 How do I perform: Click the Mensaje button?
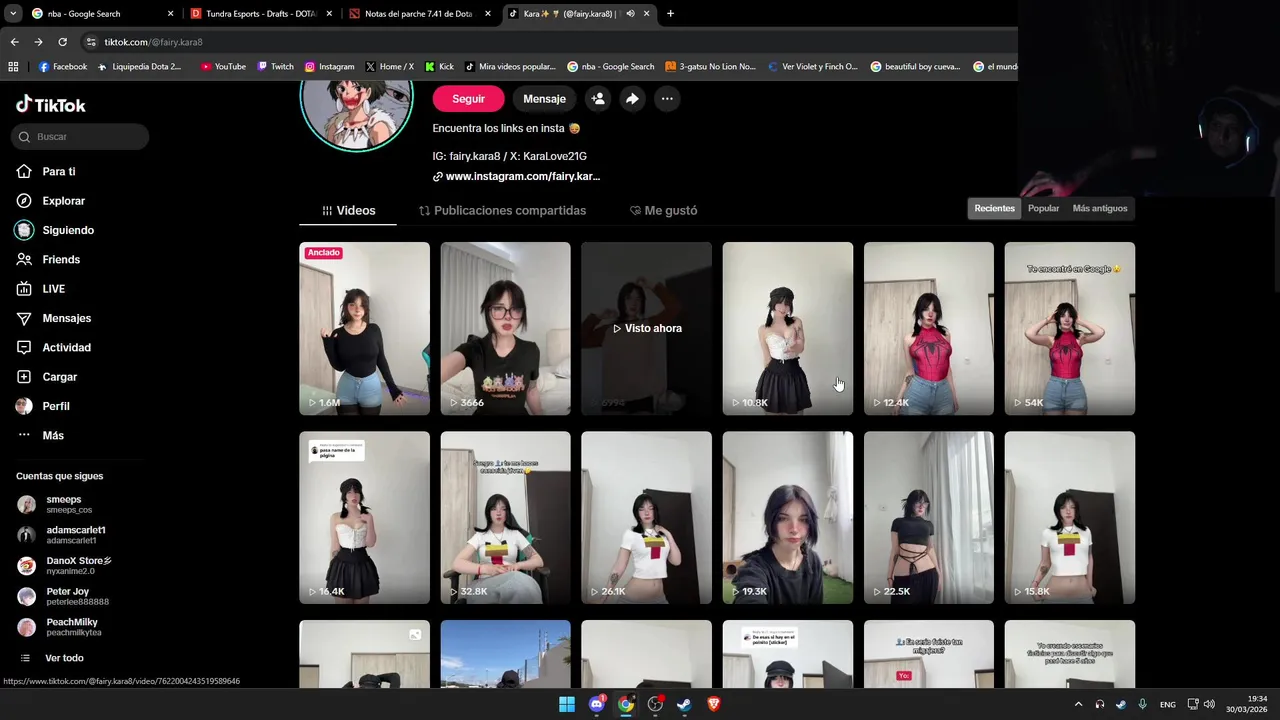pyautogui.click(x=544, y=99)
